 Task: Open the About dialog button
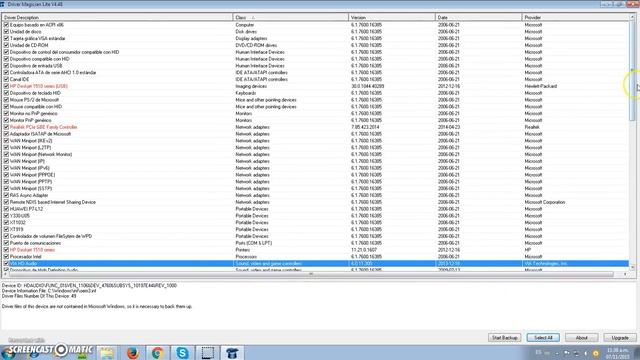tap(582, 338)
